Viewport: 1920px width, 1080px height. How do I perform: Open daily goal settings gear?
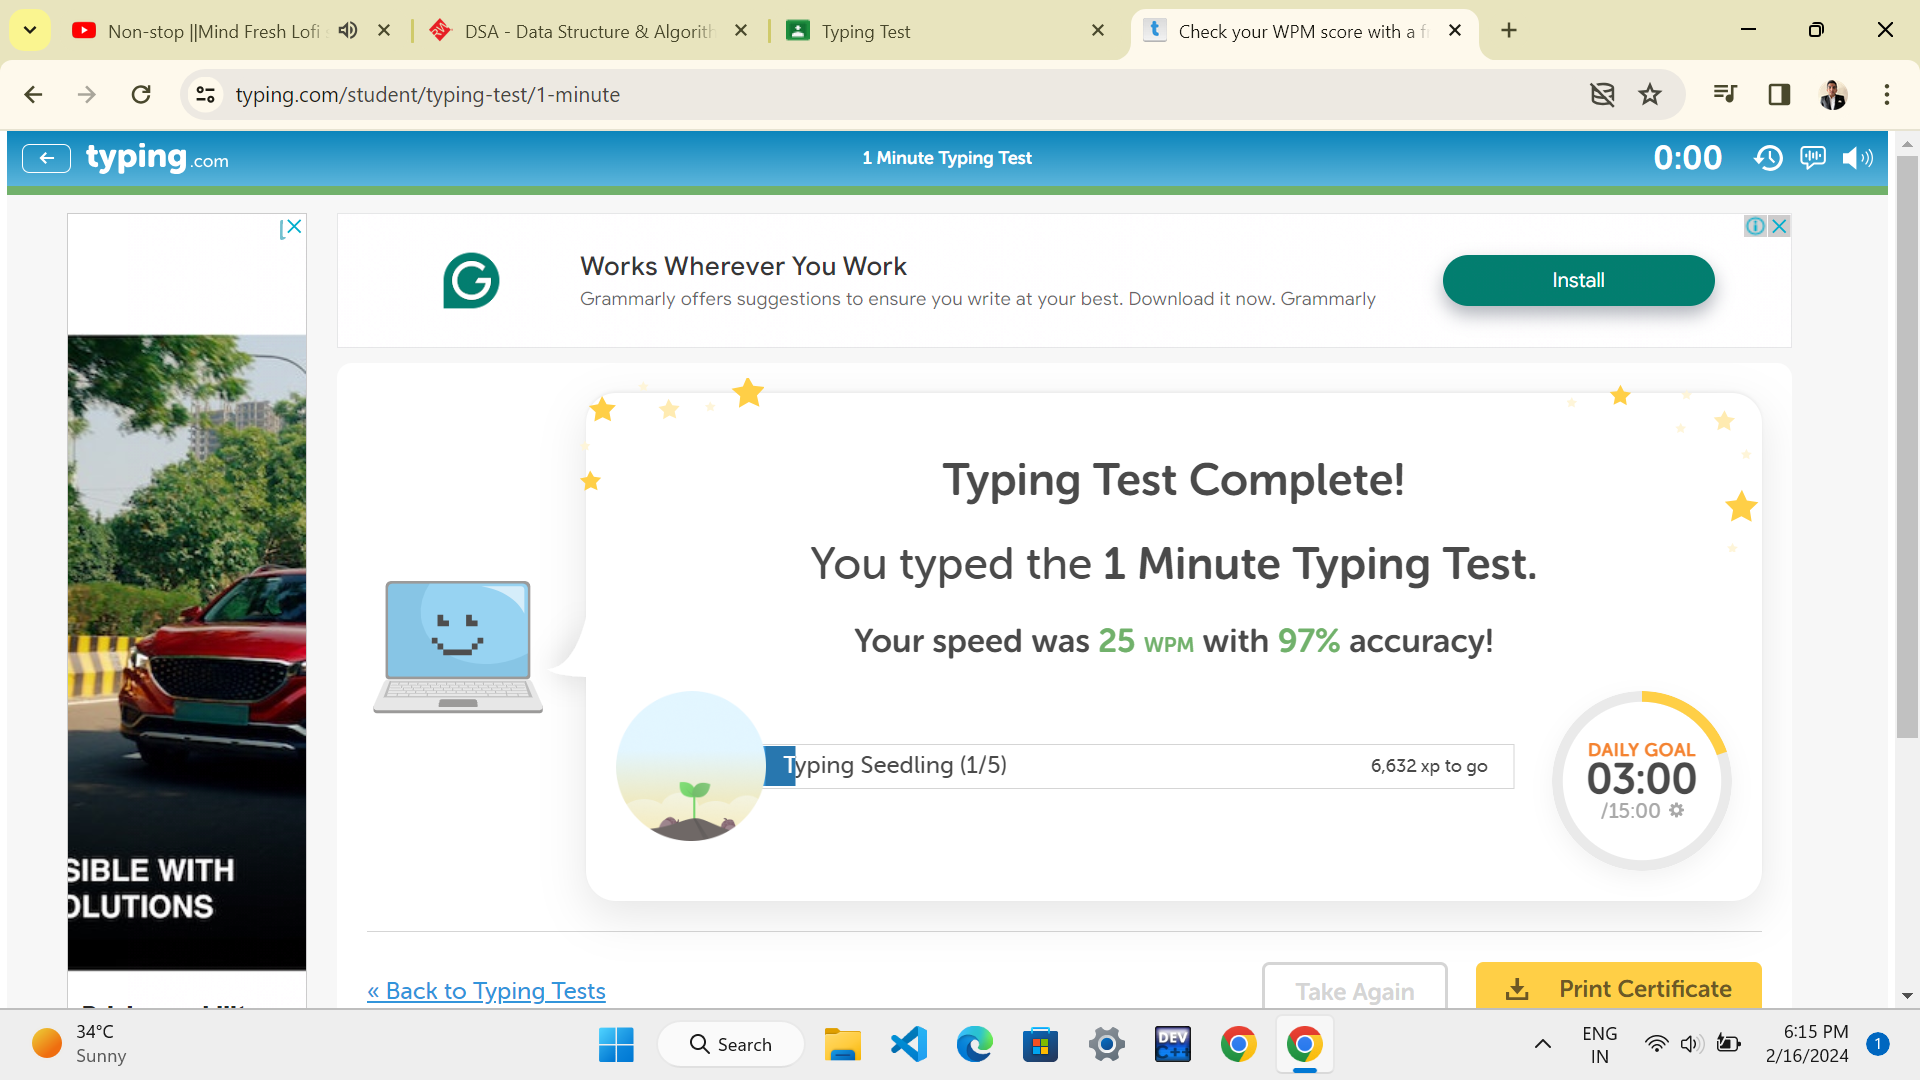1677,811
